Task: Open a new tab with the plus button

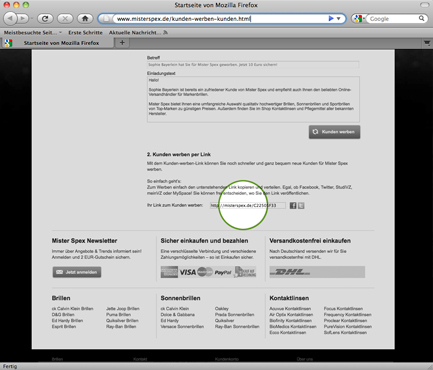Action: tap(122, 42)
